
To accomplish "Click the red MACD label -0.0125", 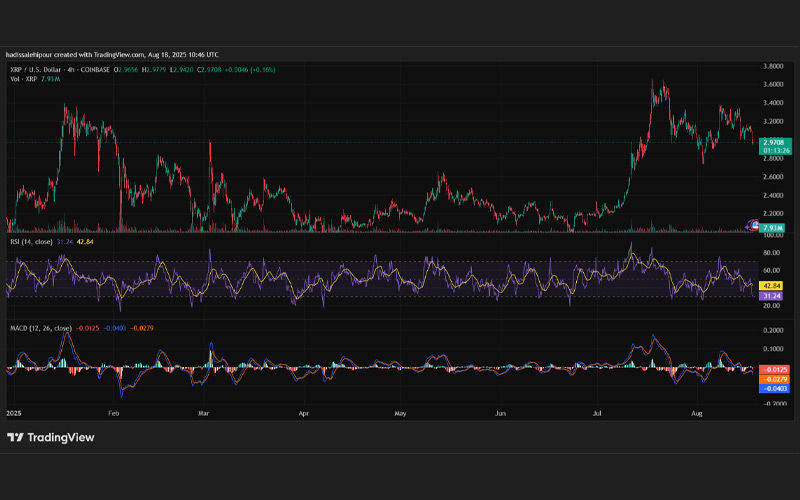I will [774, 369].
